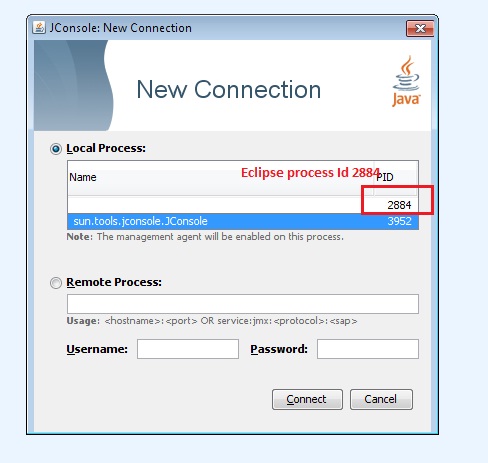The width and height of the screenshot is (488, 463).
Task: Click the Connect button
Action: (x=307, y=399)
